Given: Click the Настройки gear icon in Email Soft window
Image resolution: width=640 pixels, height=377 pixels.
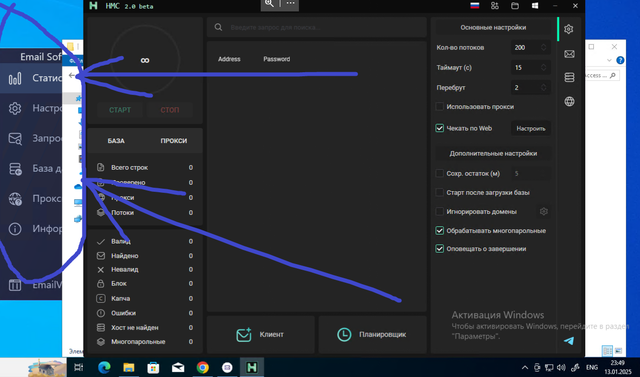Looking at the screenshot, I should [x=15, y=108].
